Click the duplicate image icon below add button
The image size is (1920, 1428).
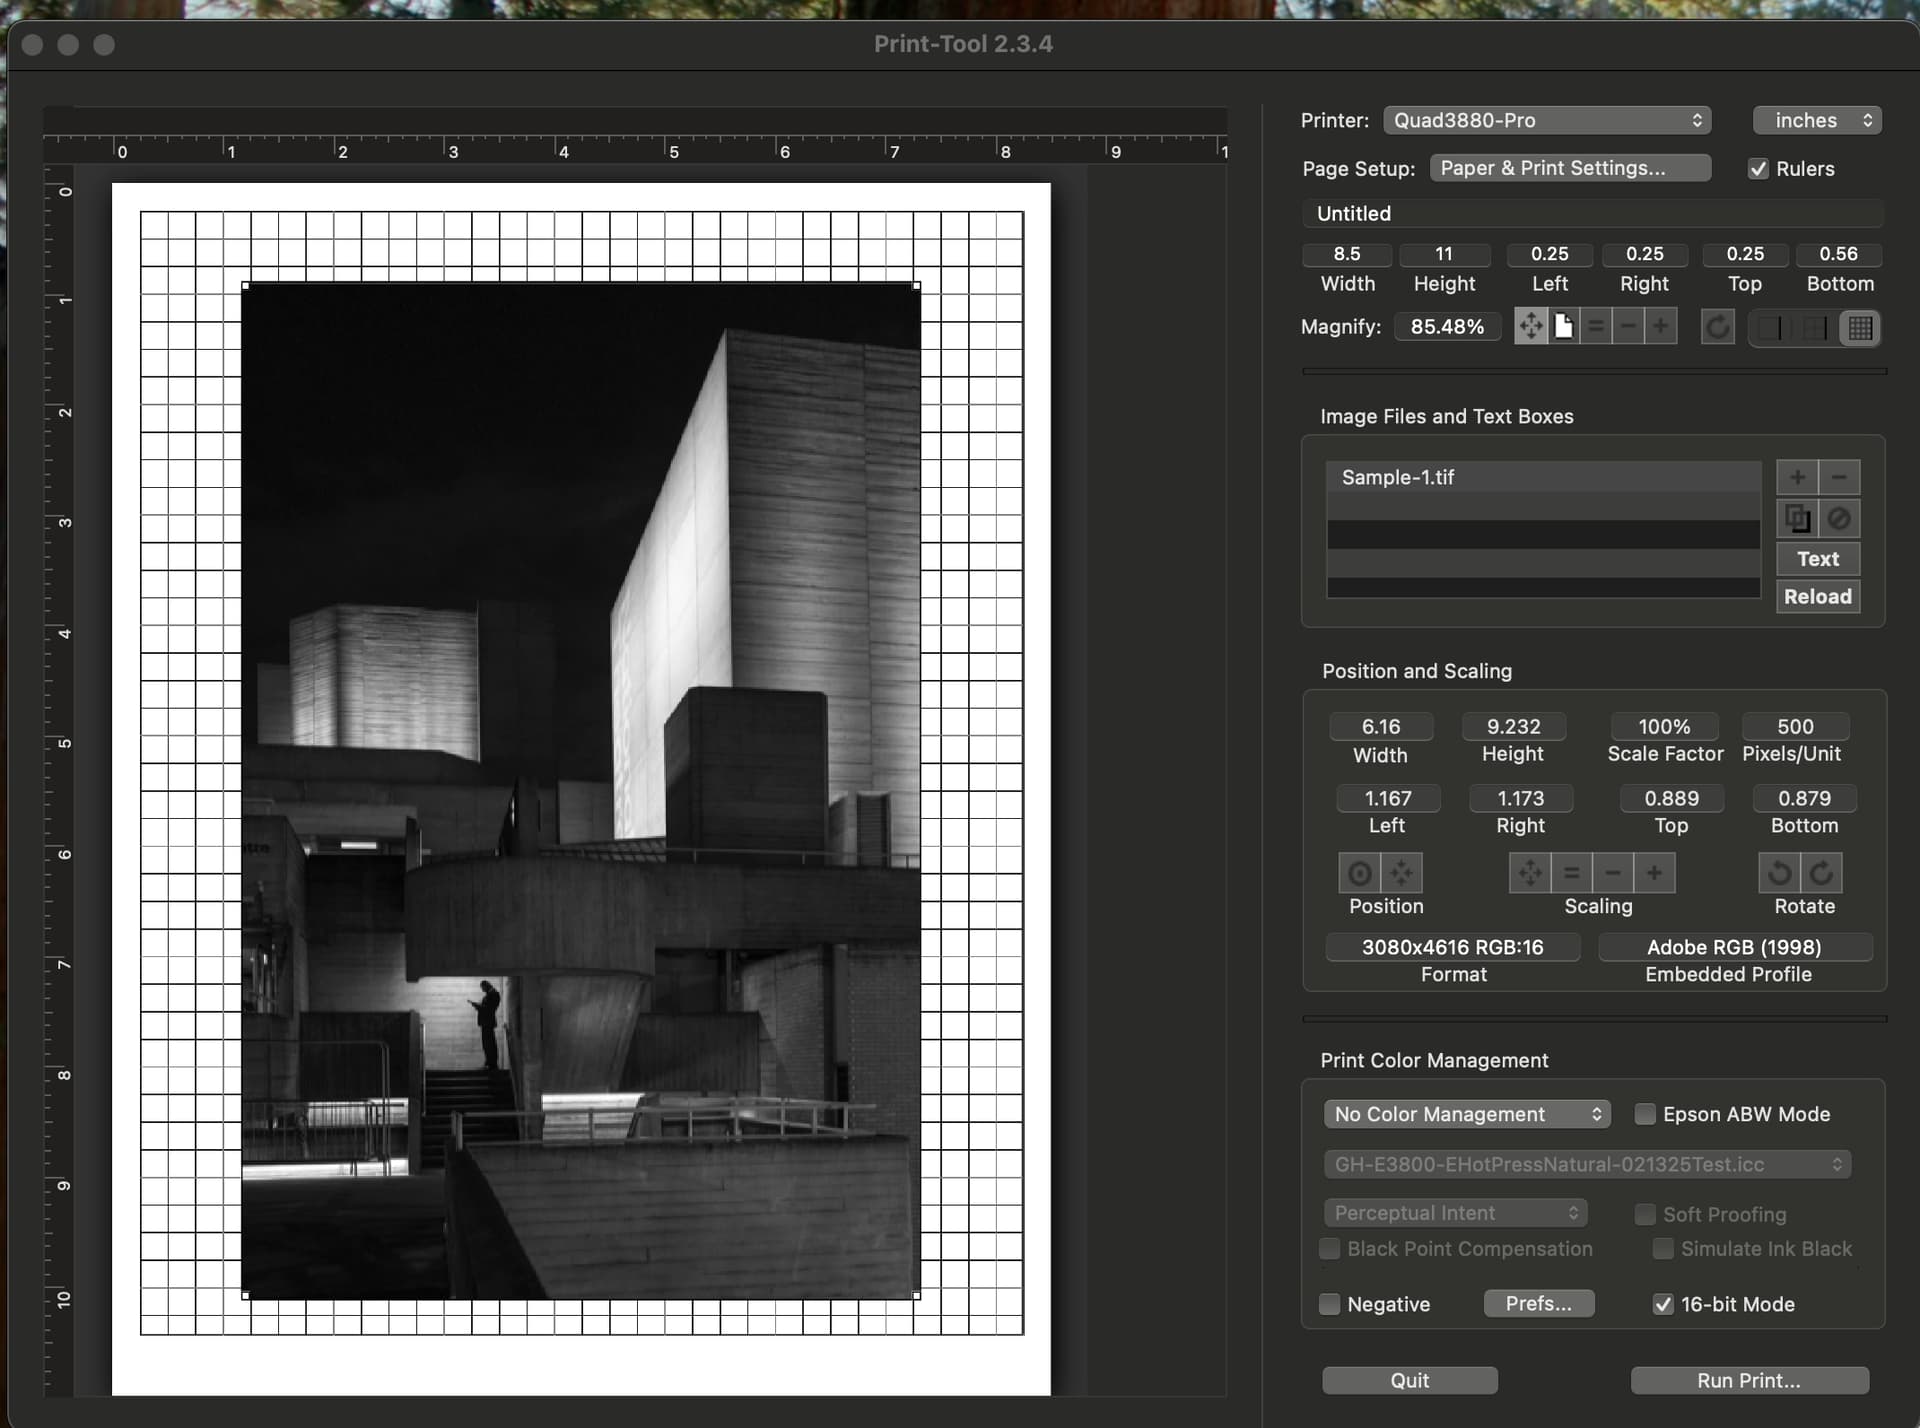(x=1797, y=518)
